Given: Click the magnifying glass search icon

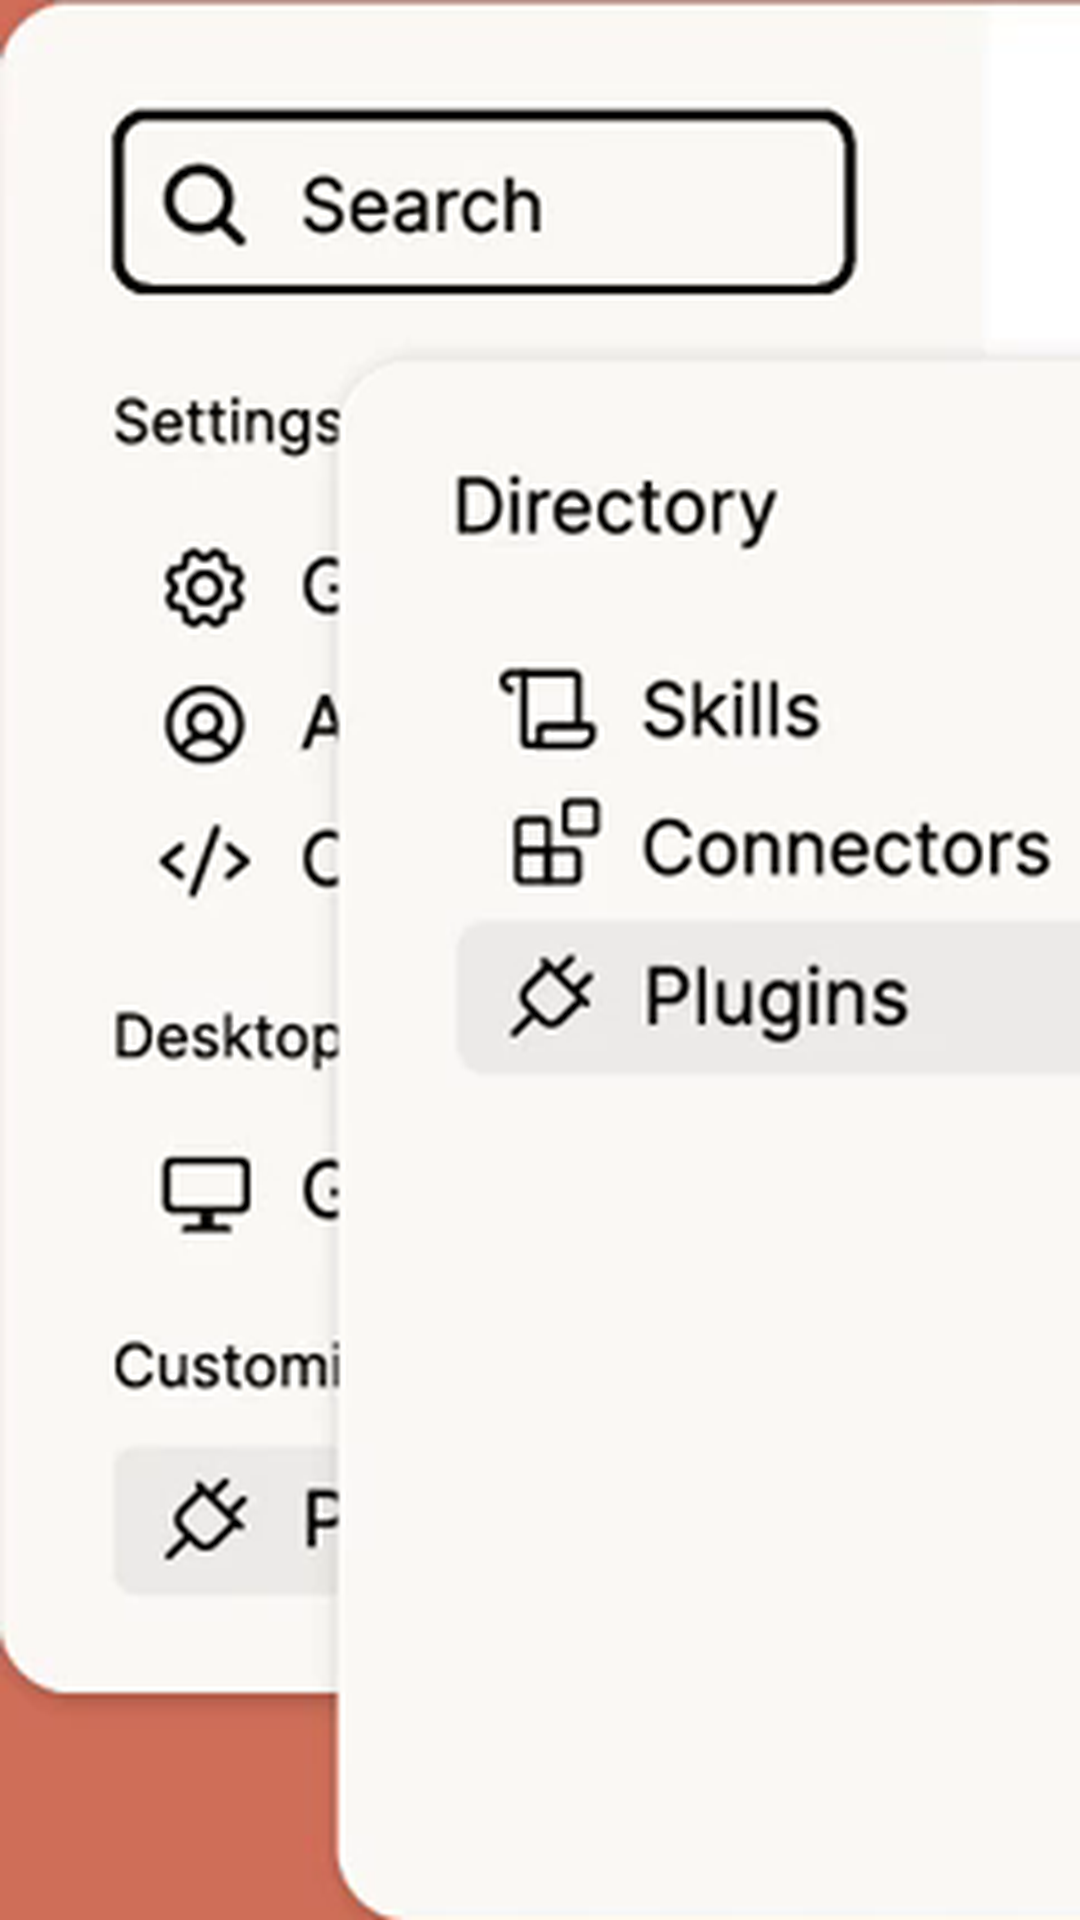Looking at the screenshot, I should coord(204,205).
